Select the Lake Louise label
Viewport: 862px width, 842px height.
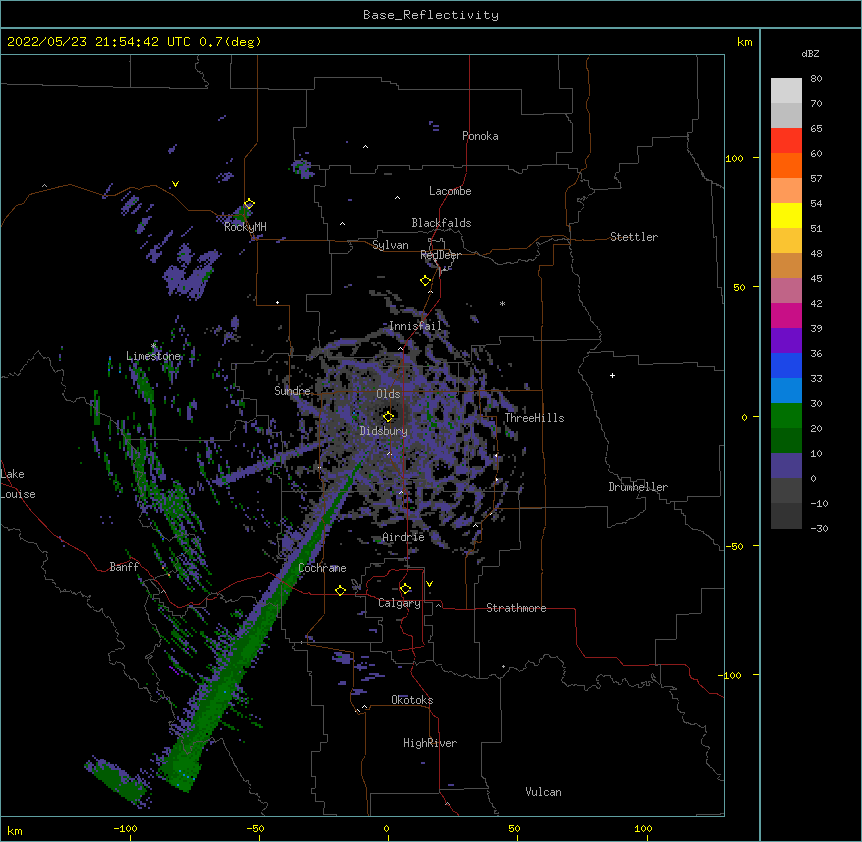tap(18, 484)
